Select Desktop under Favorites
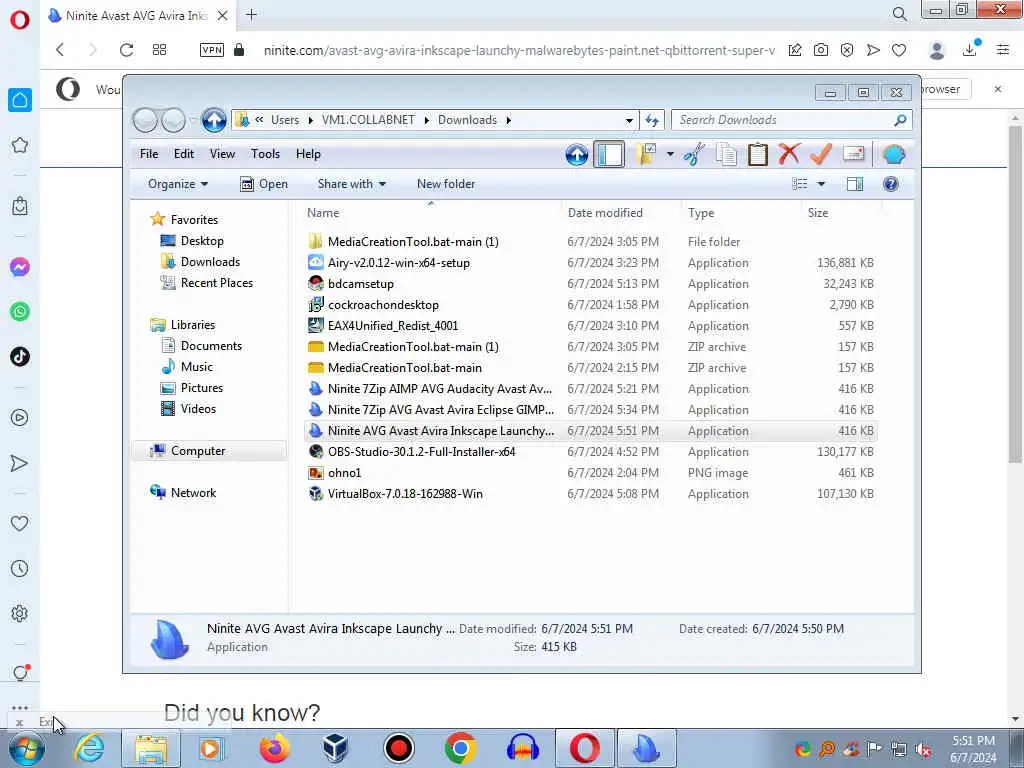Viewport: 1024px width, 768px height. pyautogui.click(x=202, y=241)
